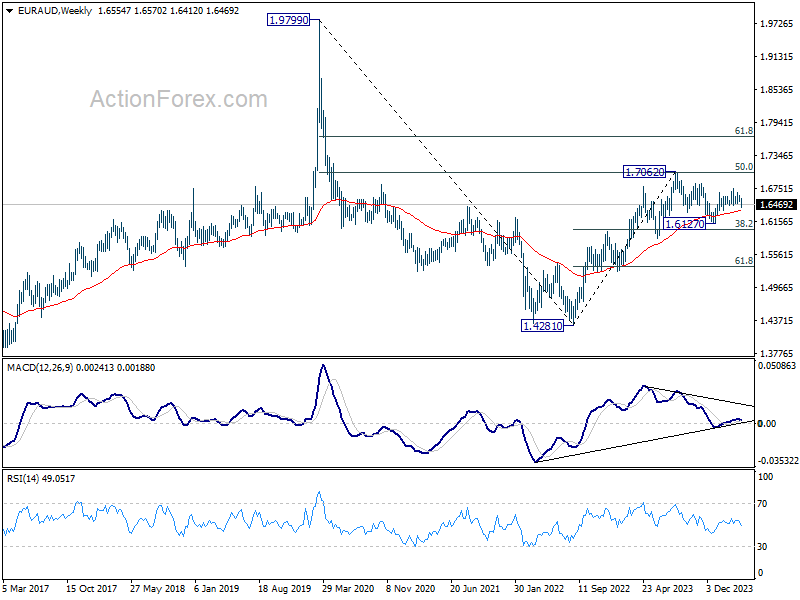Click the EURAUD,Weekly chart title
This screenshot has height=600, width=800.
[55, 11]
